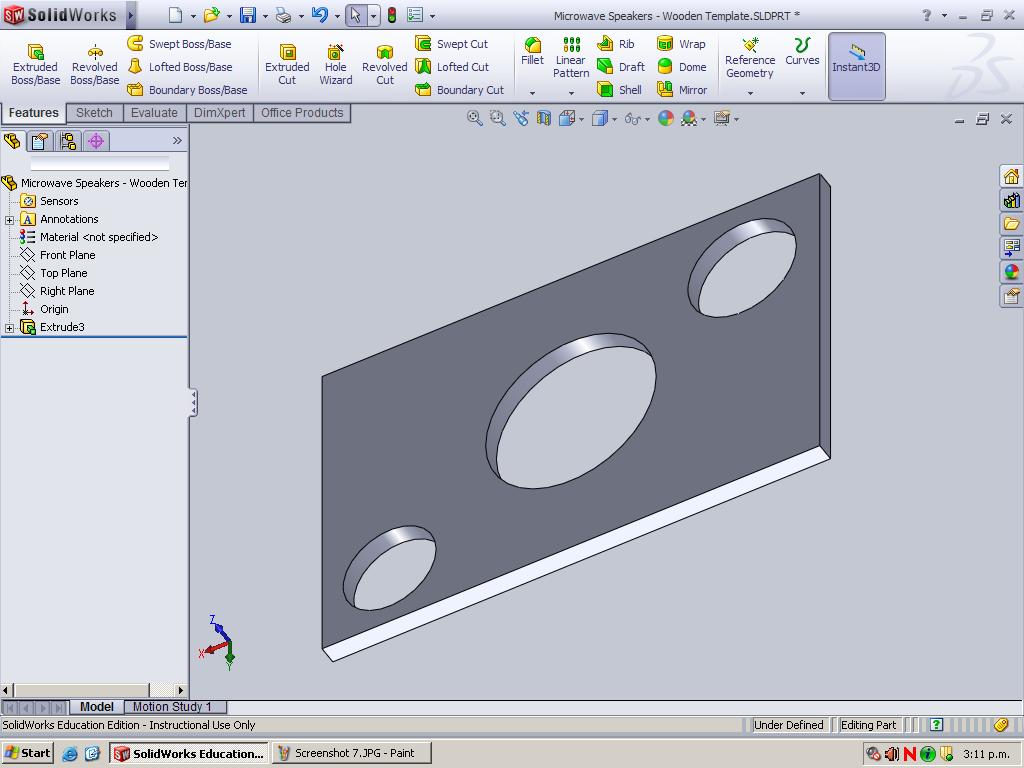Click the Zoom to Fit icon
The height and width of the screenshot is (768, 1024).
pyautogui.click(x=473, y=118)
